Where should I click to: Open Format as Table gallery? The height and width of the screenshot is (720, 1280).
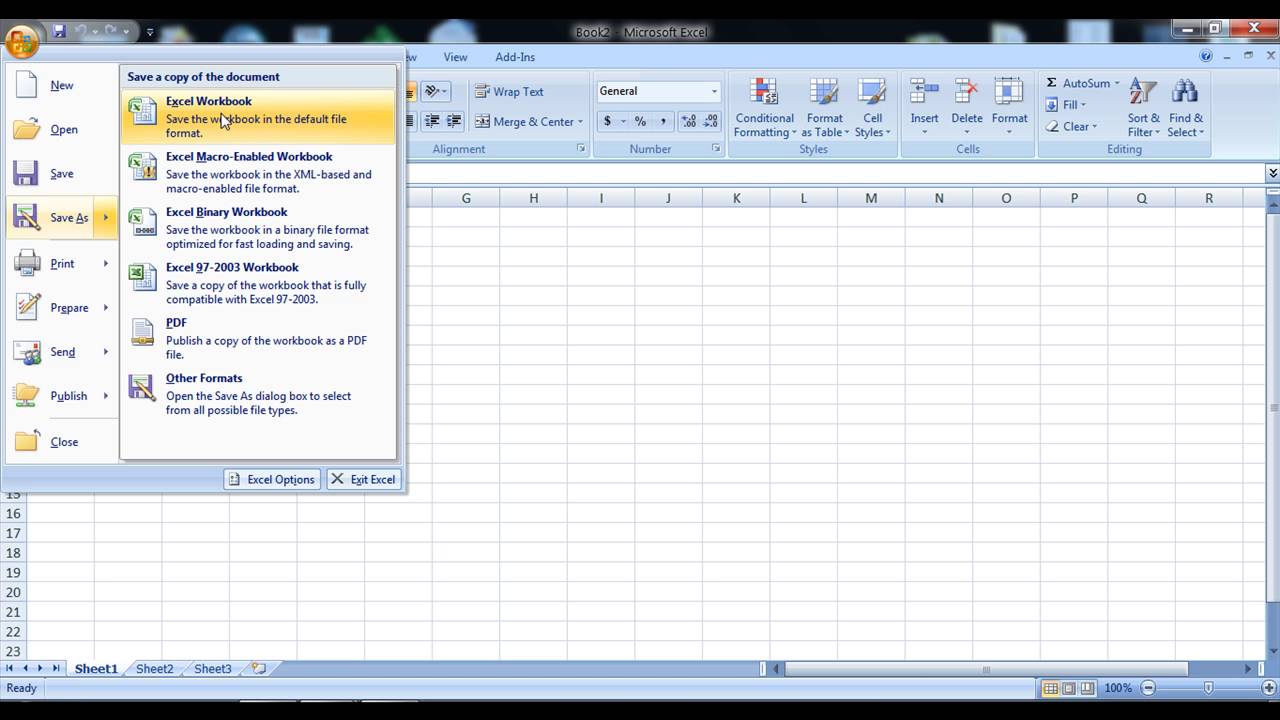point(825,108)
